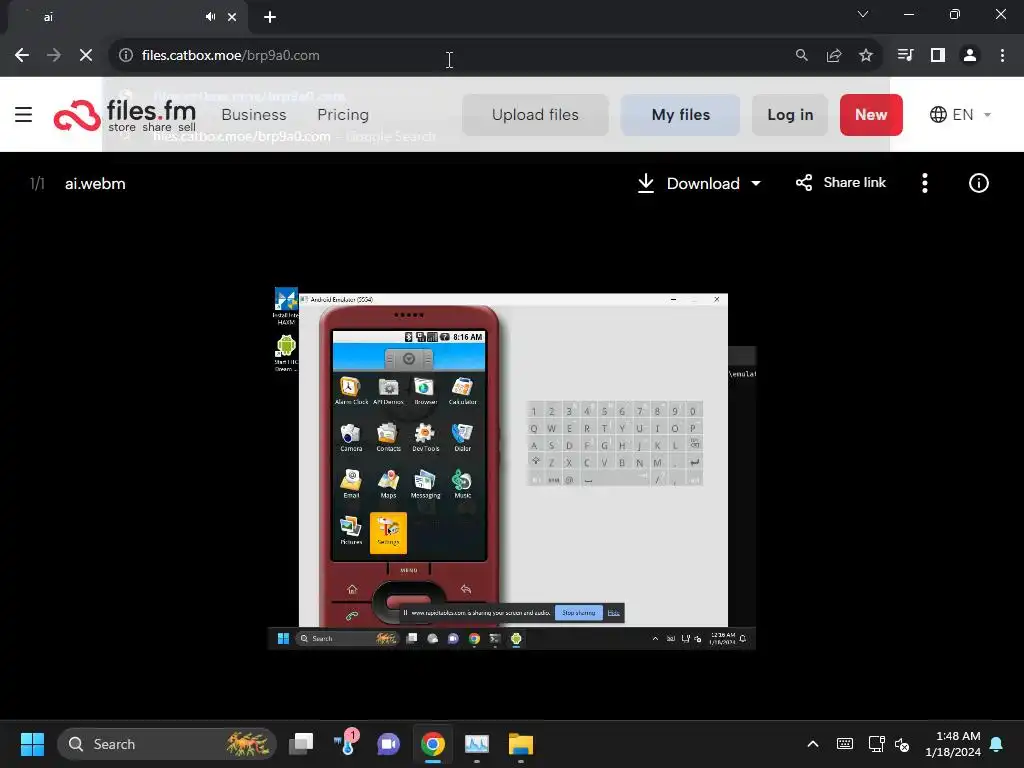Click the taskbar Search box
1024x768 pixels.
(x=167, y=744)
